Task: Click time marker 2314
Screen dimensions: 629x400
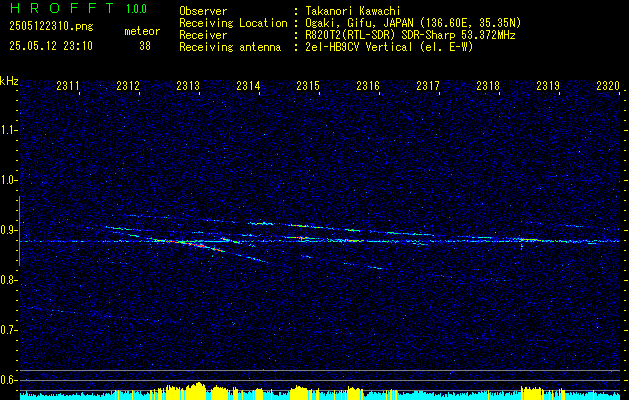Action: (248, 86)
